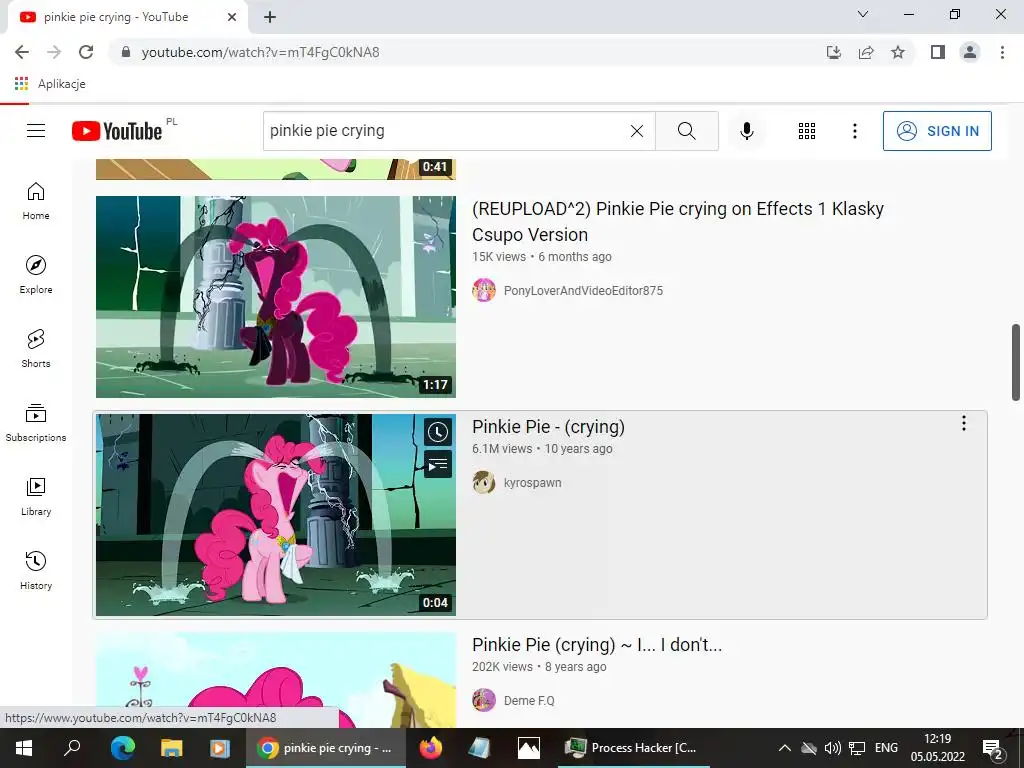Open Windows taskbar search
Image resolution: width=1024 pixels, height=768 pixels.
tap(72, 748)
